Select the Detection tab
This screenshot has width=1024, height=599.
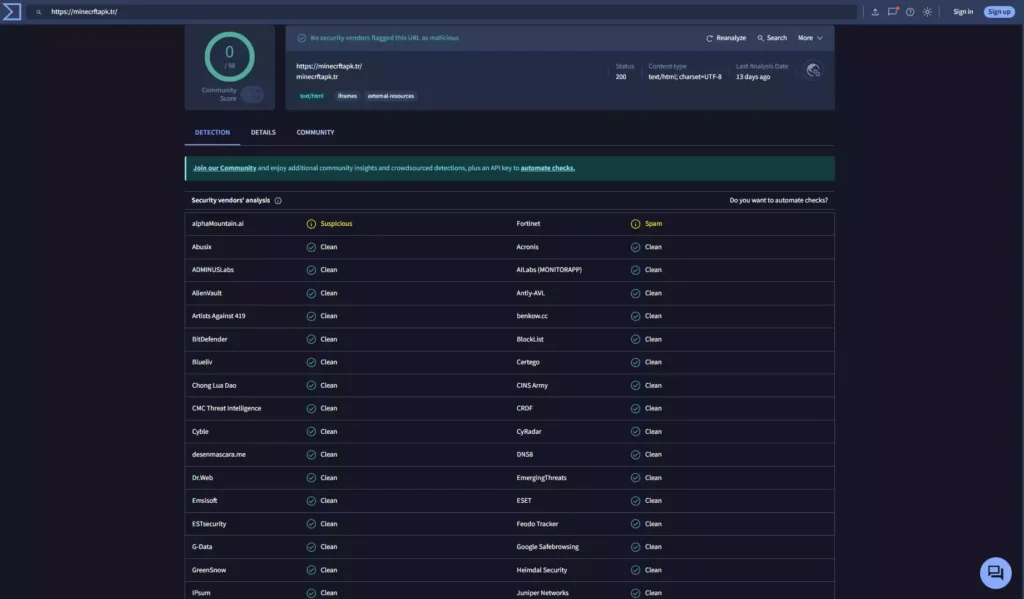(212, 132)
